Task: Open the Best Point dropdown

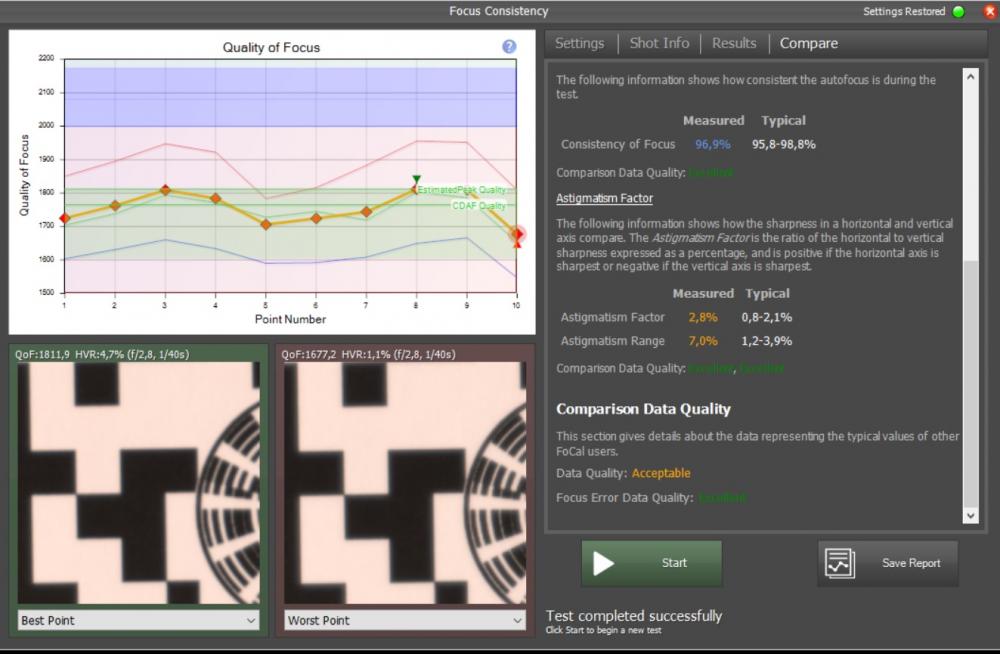Action: [138, 620]
